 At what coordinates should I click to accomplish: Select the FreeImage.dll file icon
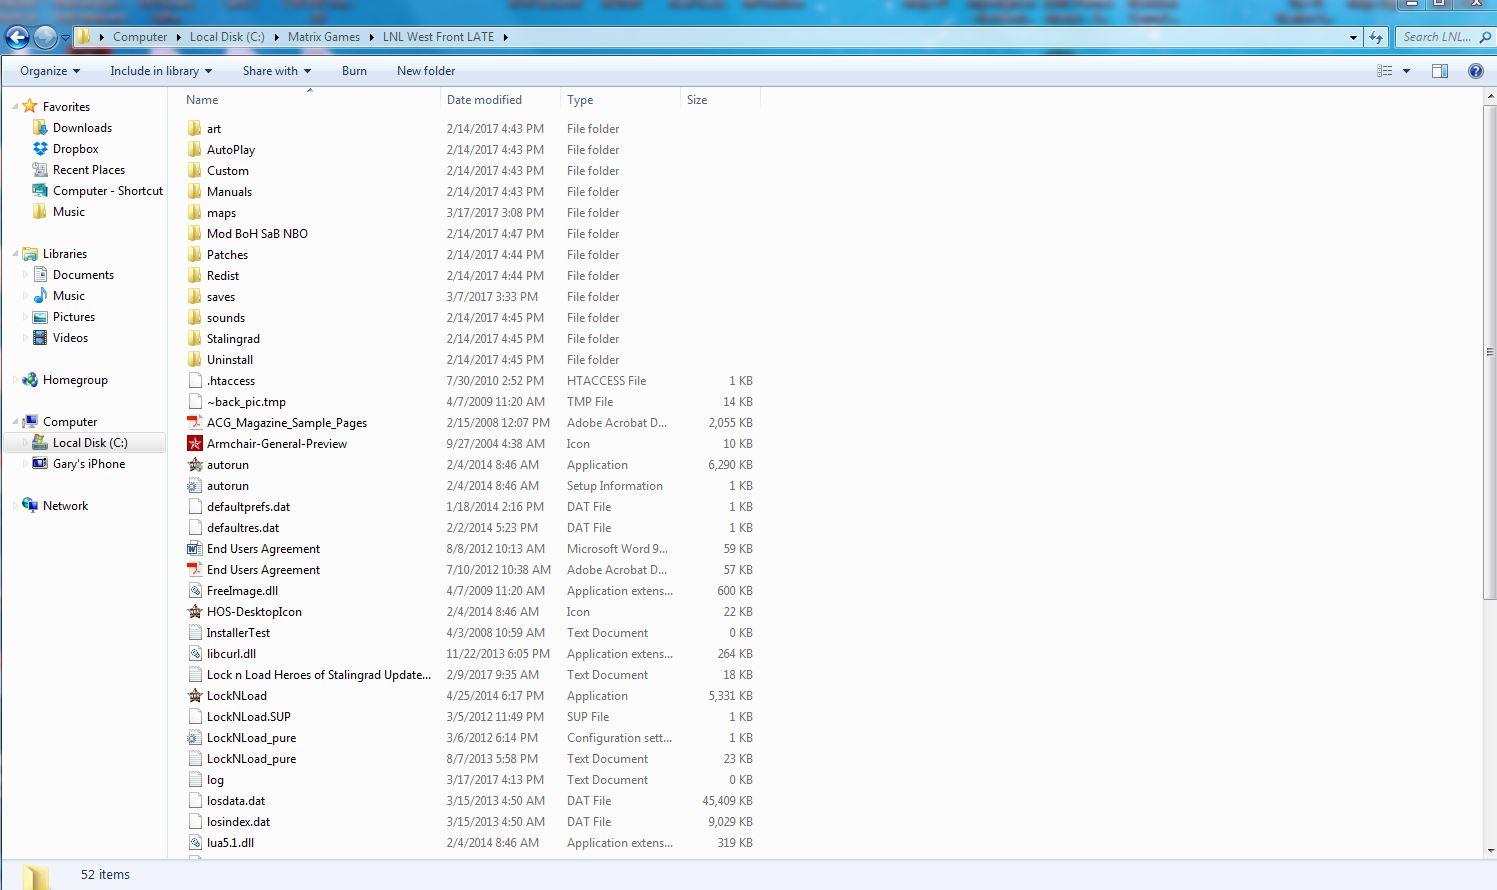(x=195, y=591)
